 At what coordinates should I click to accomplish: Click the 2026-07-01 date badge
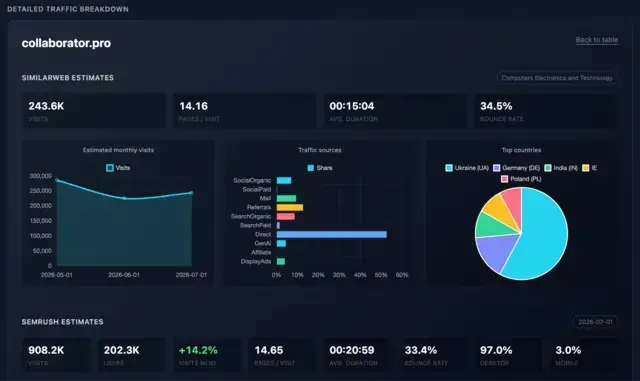(x=595, y=322)
